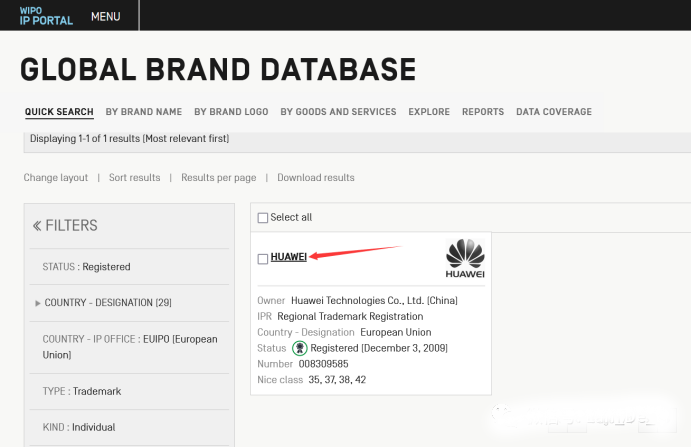Click Regional Trademark Registration text
Image resolution: width=692 pixels, height=448 pixels.
point(350,316)
